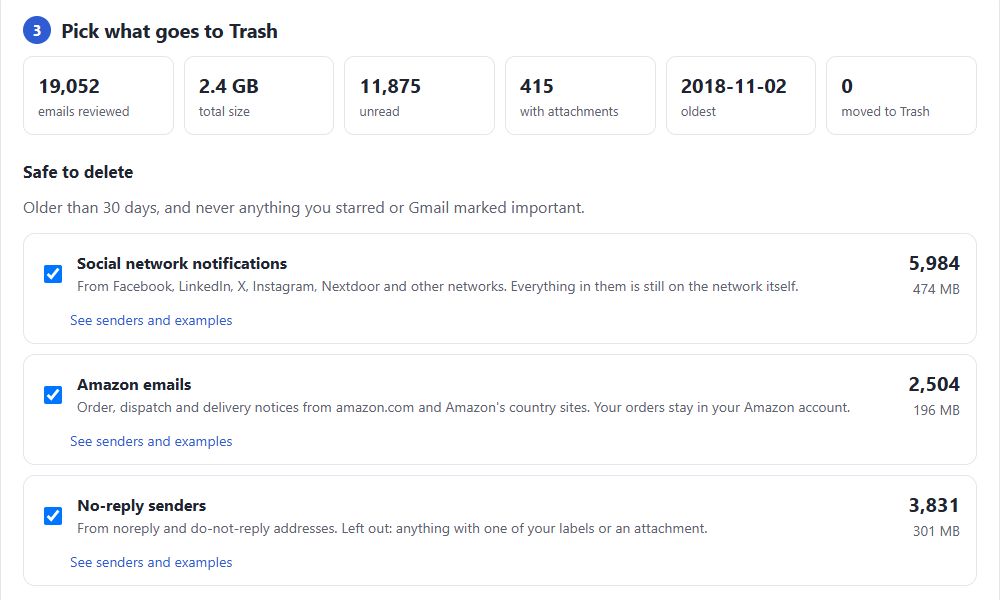Click the 2.4 GB total size card
The width and height of the screenshot is (1000, 600).
coord(259,96)
